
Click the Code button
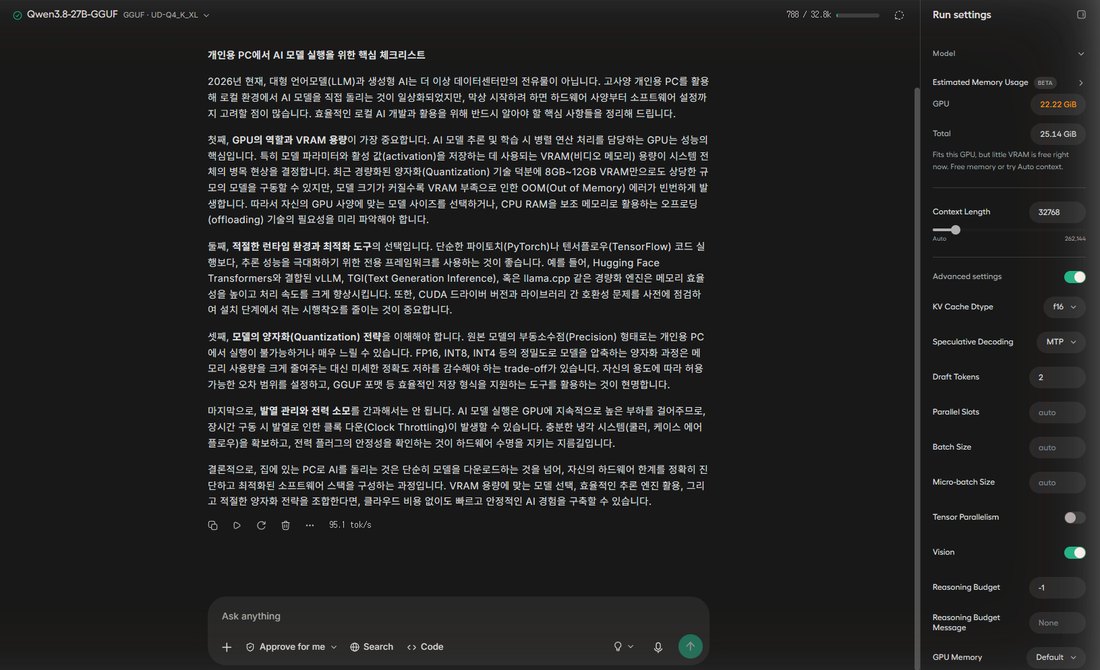(x=425, y=647)
